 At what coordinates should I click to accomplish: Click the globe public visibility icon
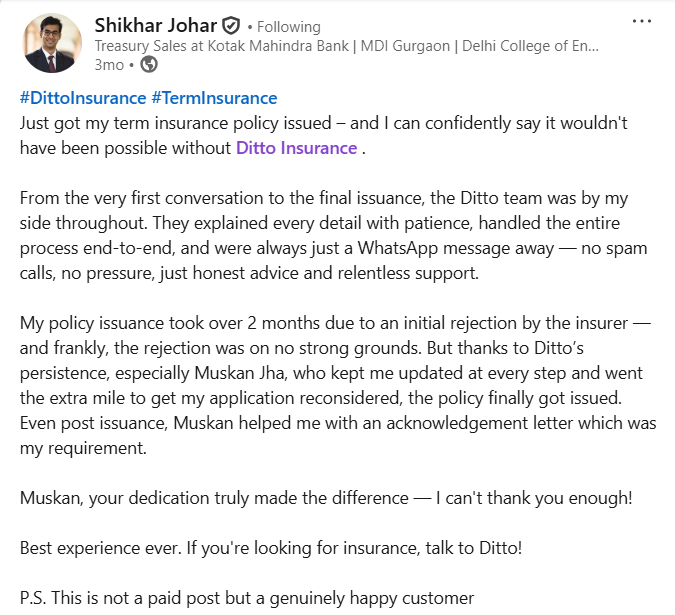[x=149, y=65]
